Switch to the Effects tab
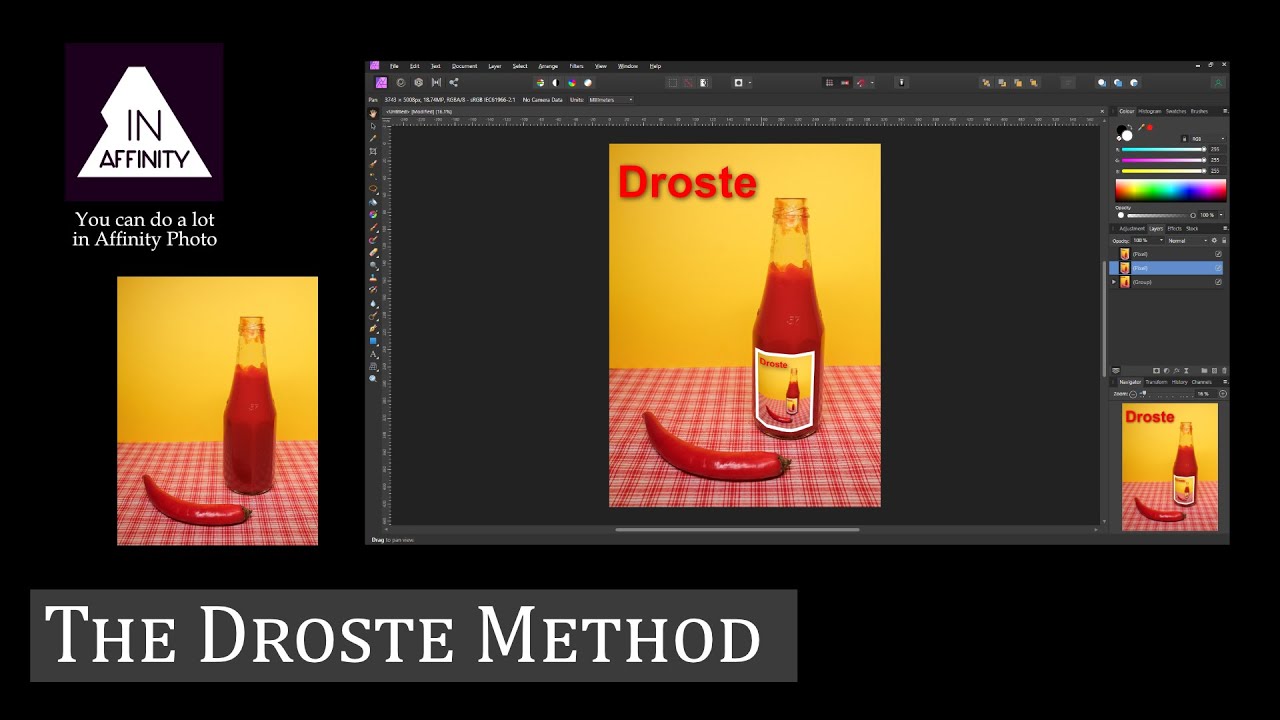 1174,229
